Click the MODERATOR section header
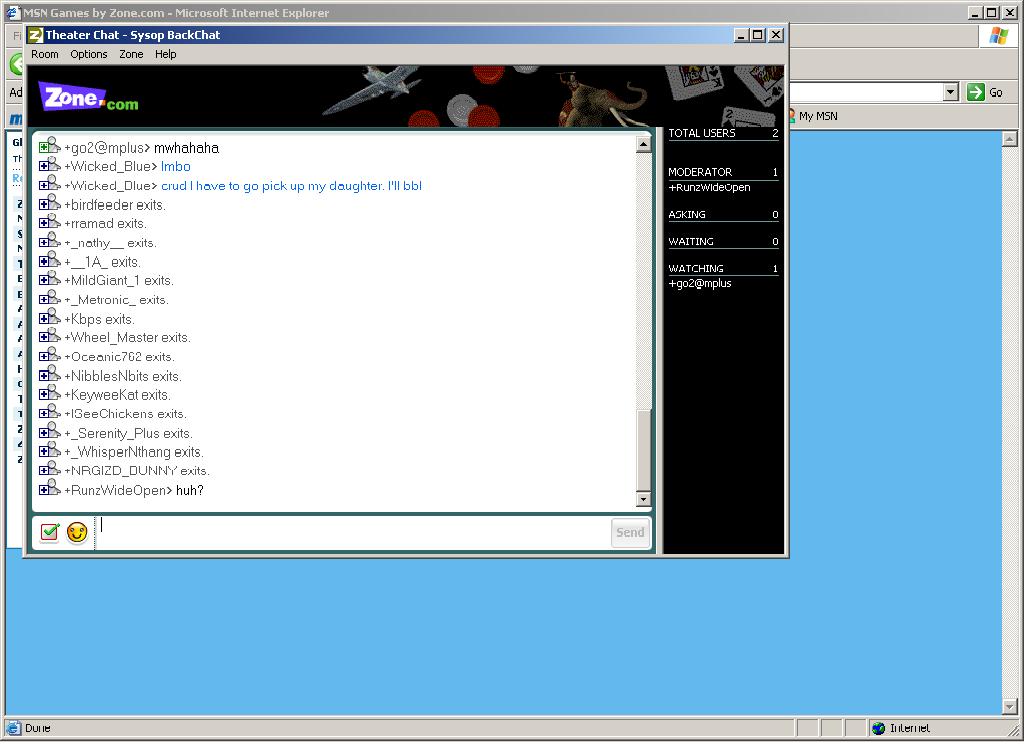Image resolution: width=1024 pixels, height=744 pixels. tap(723, 172)
